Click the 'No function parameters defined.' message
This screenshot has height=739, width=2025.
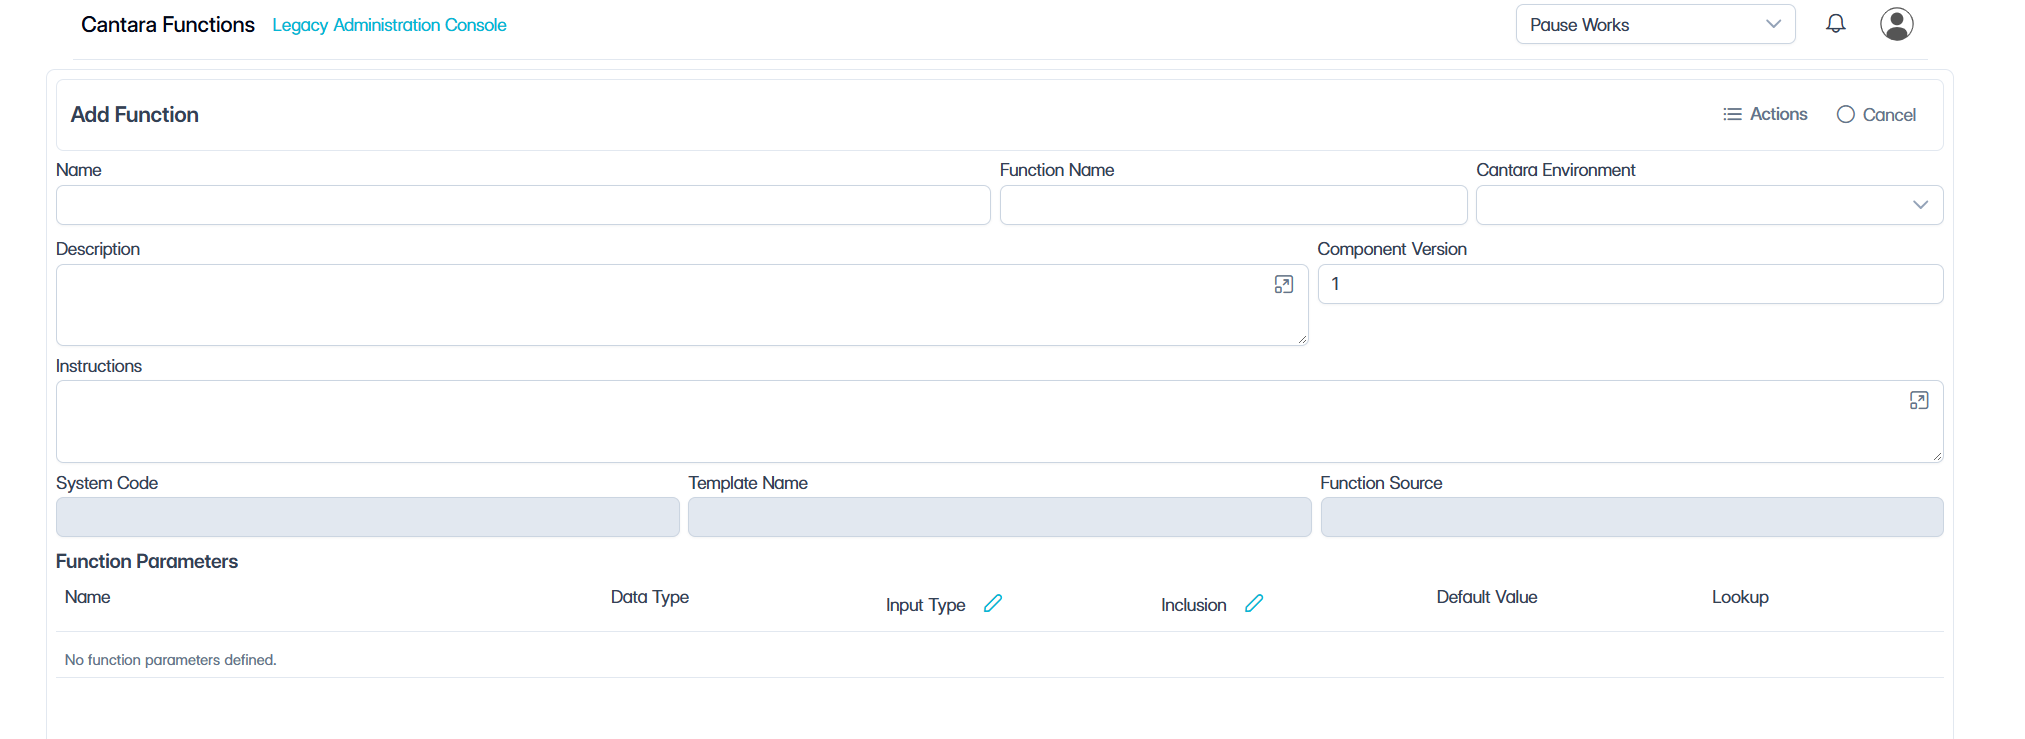tap(171, 660)
